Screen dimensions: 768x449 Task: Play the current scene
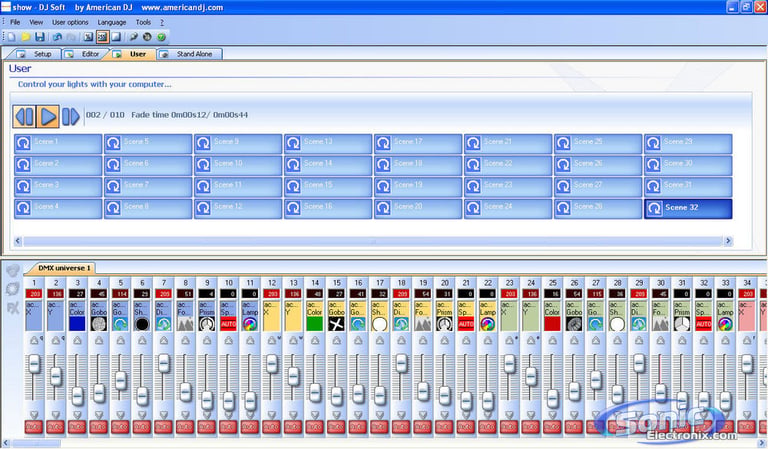pos(48,117)
